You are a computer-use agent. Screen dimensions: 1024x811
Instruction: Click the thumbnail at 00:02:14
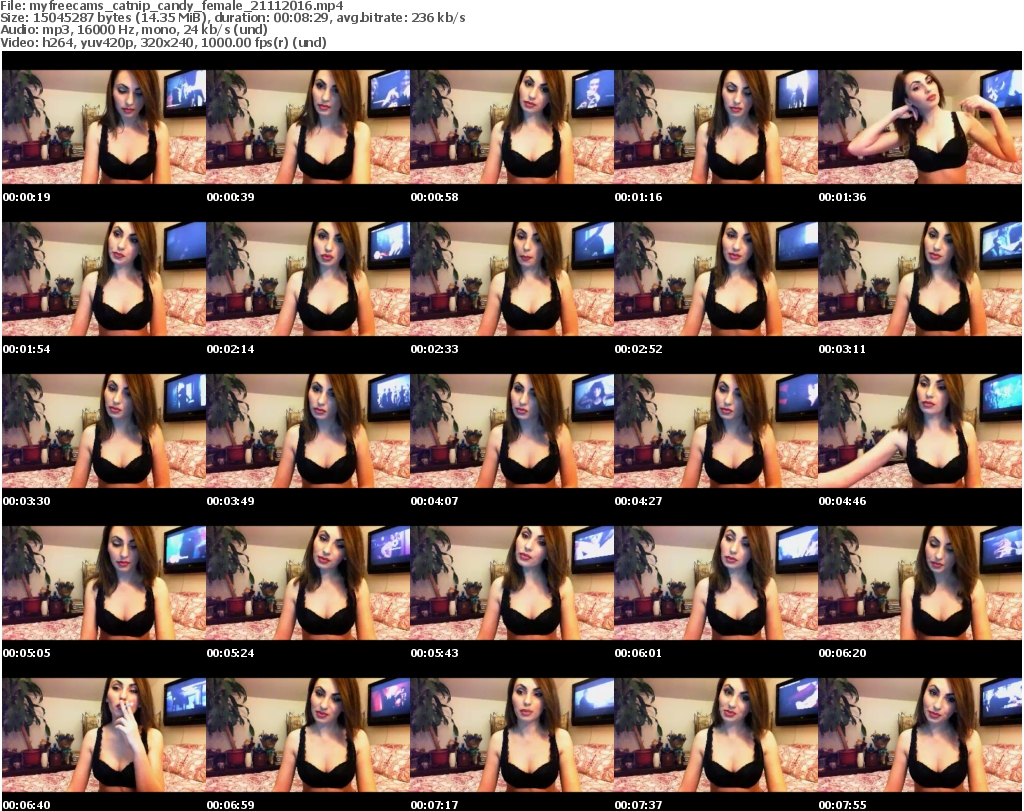pyautogui.click(x=308, y=279)
